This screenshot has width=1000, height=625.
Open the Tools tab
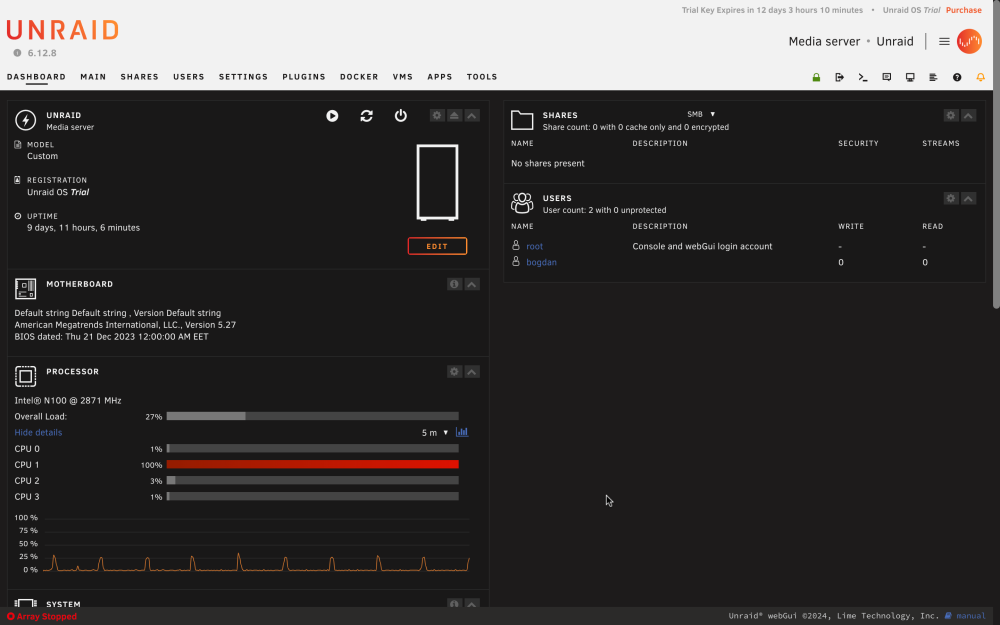tap(482, 77)
